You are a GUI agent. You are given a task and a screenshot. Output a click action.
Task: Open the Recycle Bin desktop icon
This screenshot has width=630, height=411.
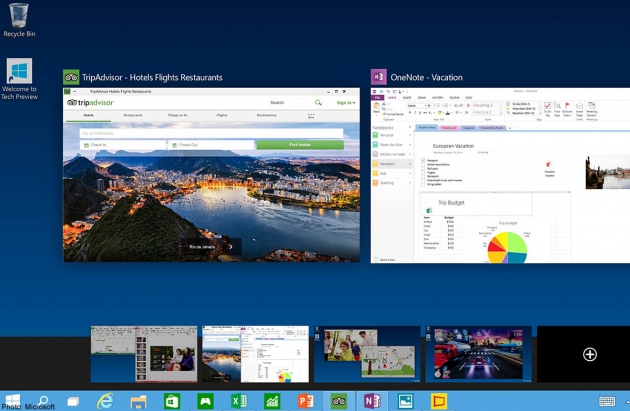[x=19, y=20]
